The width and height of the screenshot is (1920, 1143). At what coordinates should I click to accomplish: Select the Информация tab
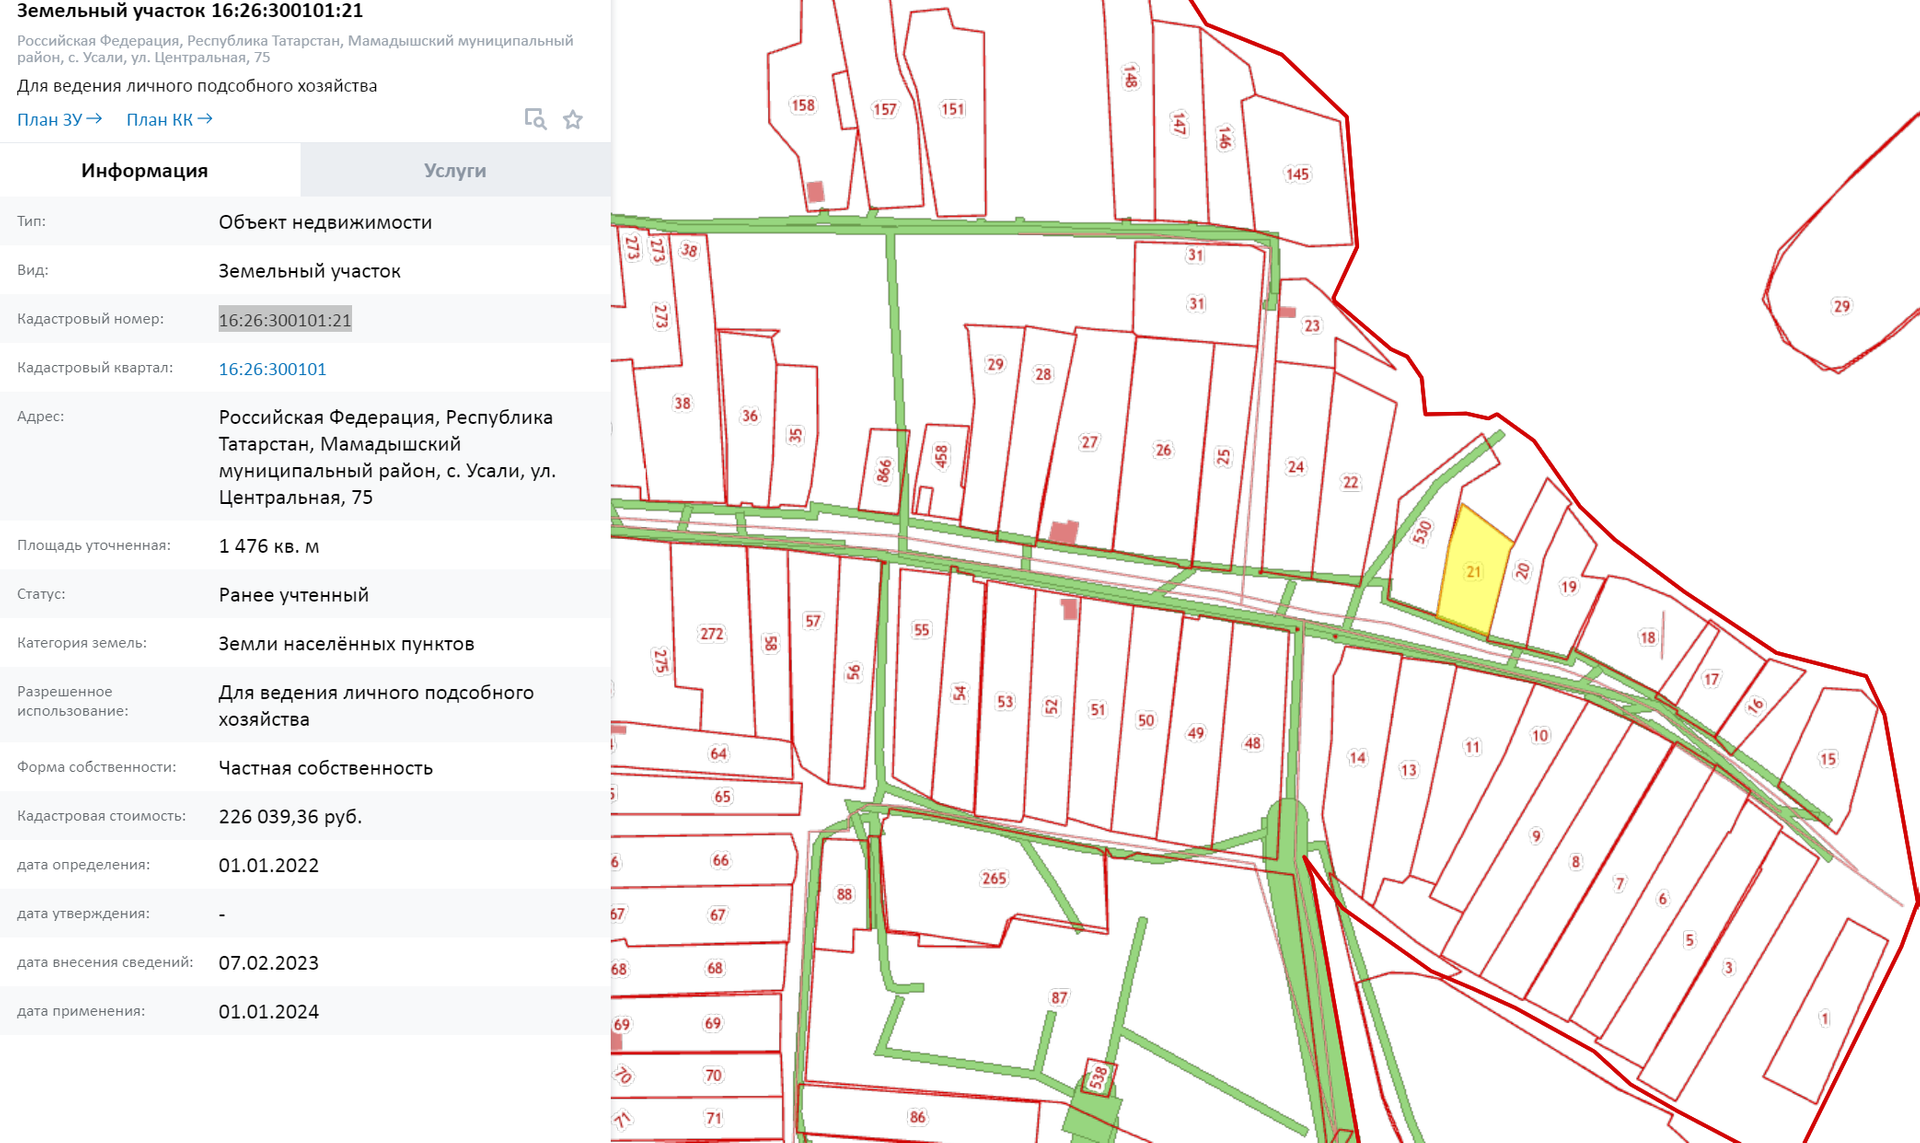(145, 170)
